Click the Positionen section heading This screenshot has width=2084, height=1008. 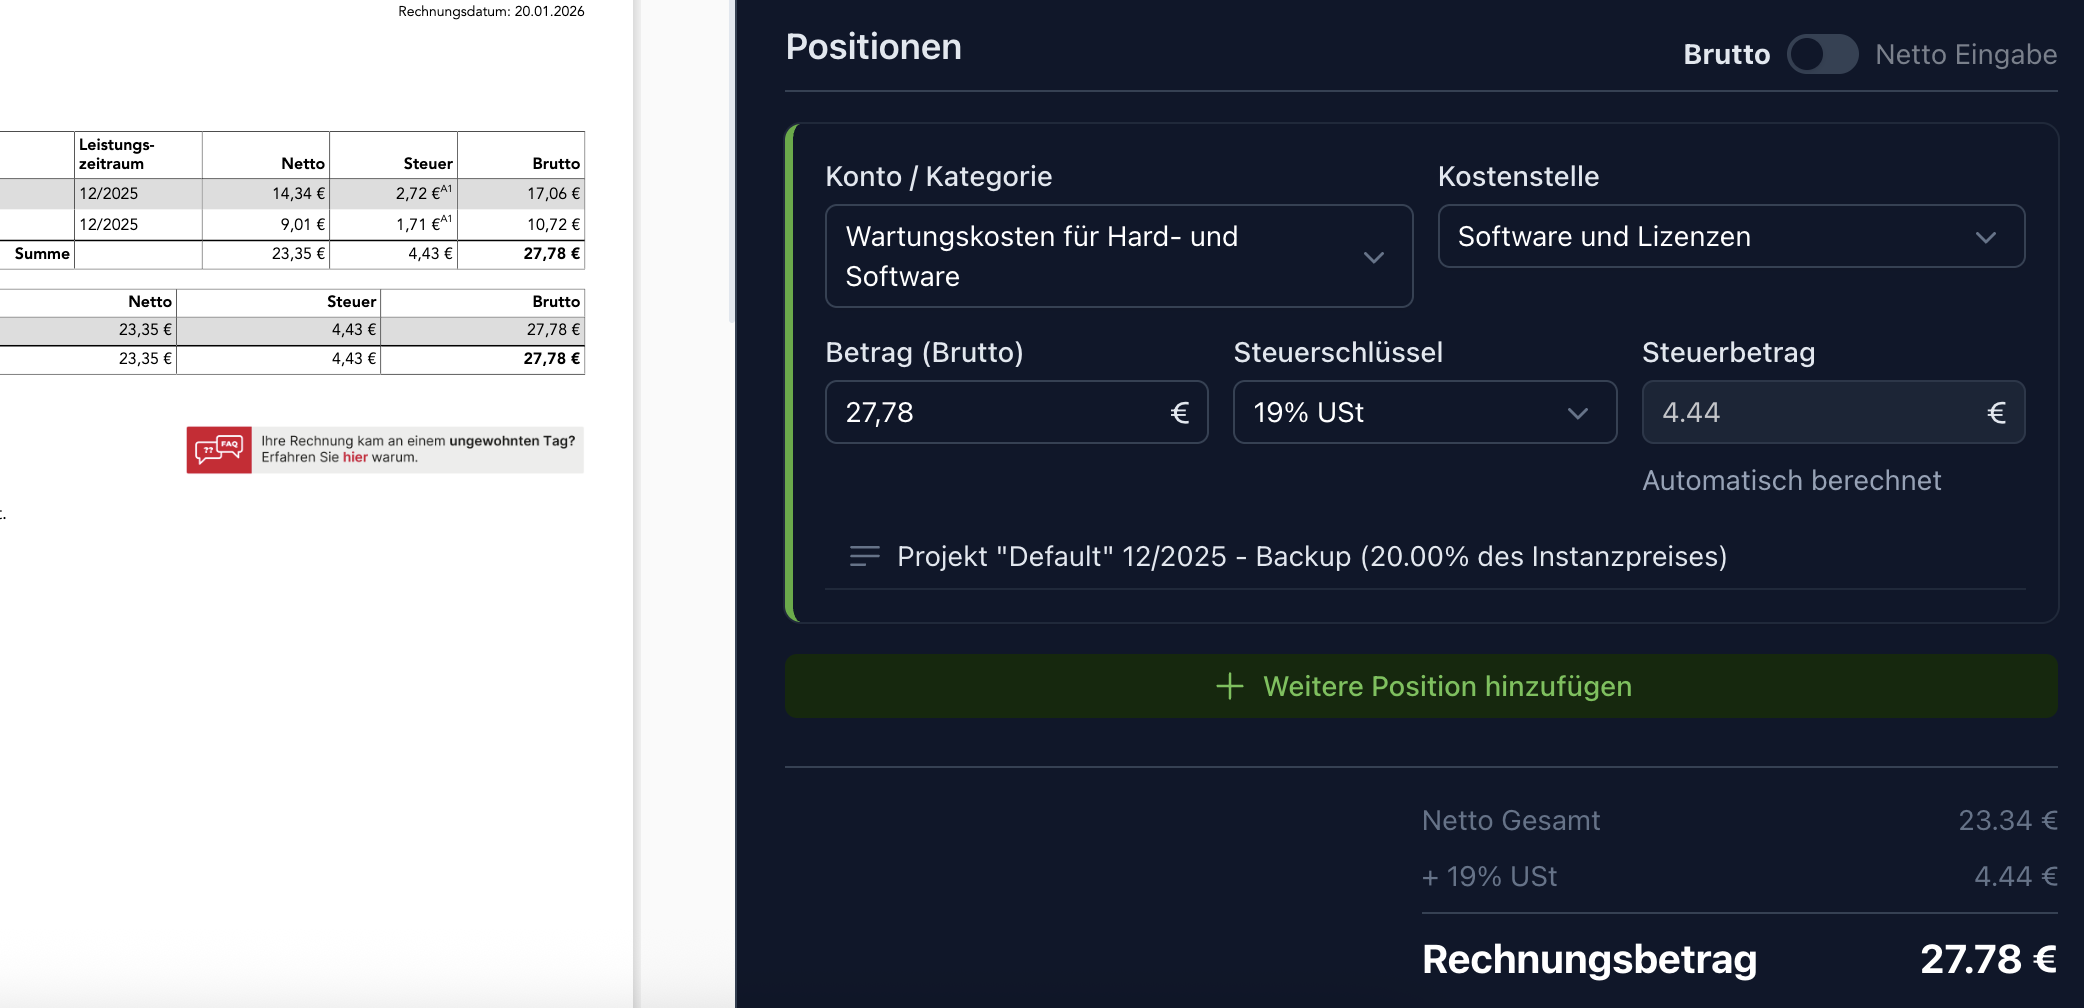[x=873, y=47]
